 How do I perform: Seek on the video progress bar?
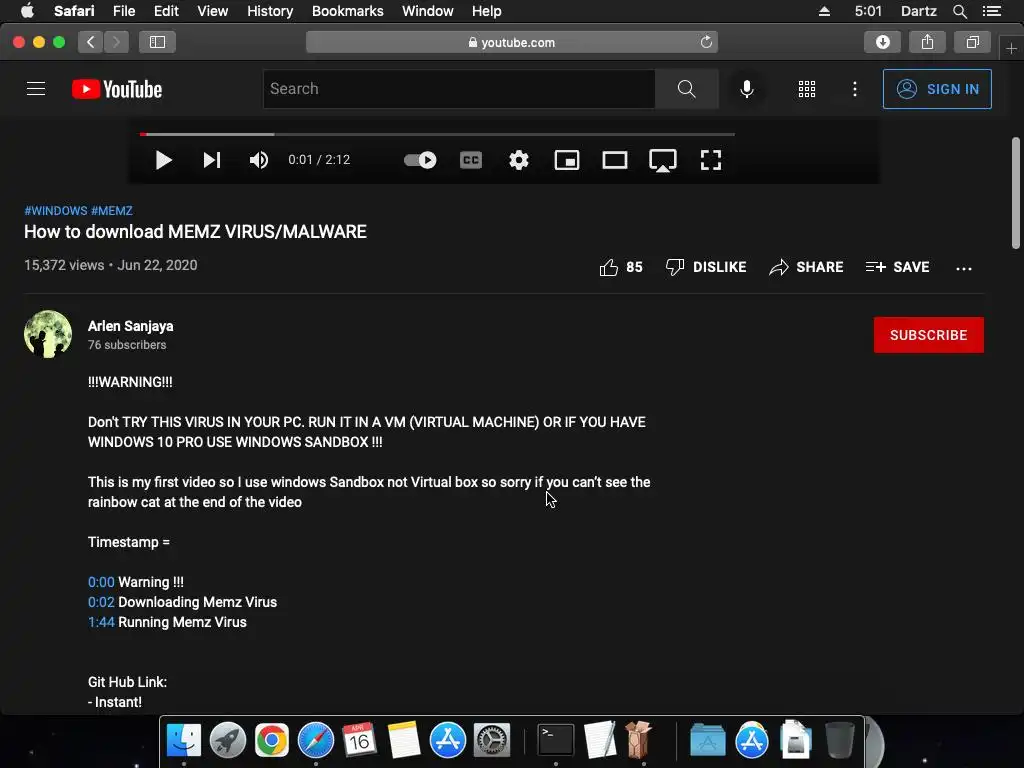(438, 134)
